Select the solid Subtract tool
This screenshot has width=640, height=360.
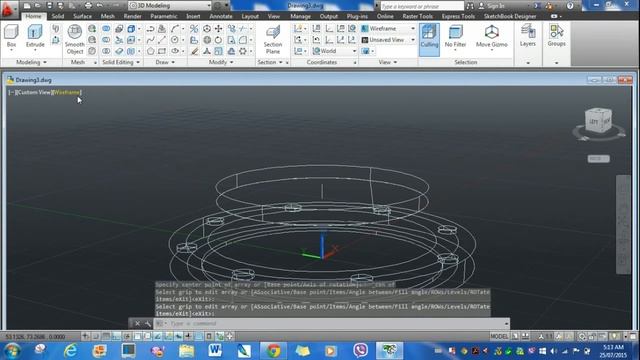click(106, 40)
